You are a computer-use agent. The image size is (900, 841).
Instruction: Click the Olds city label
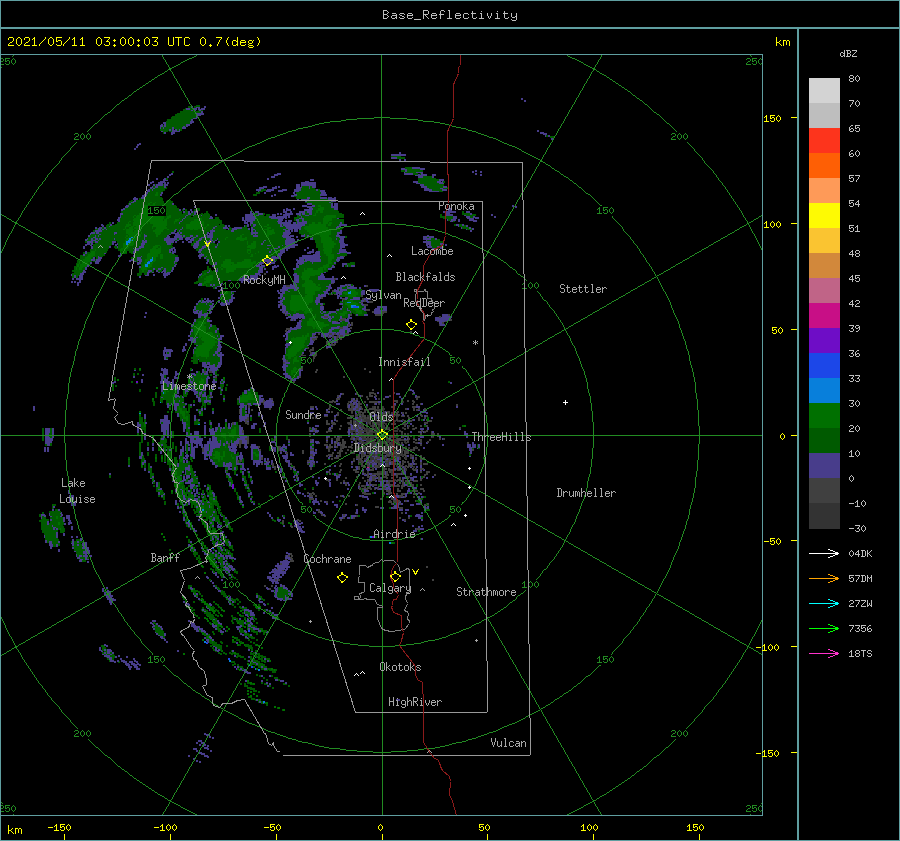click(x=381, y=417)
